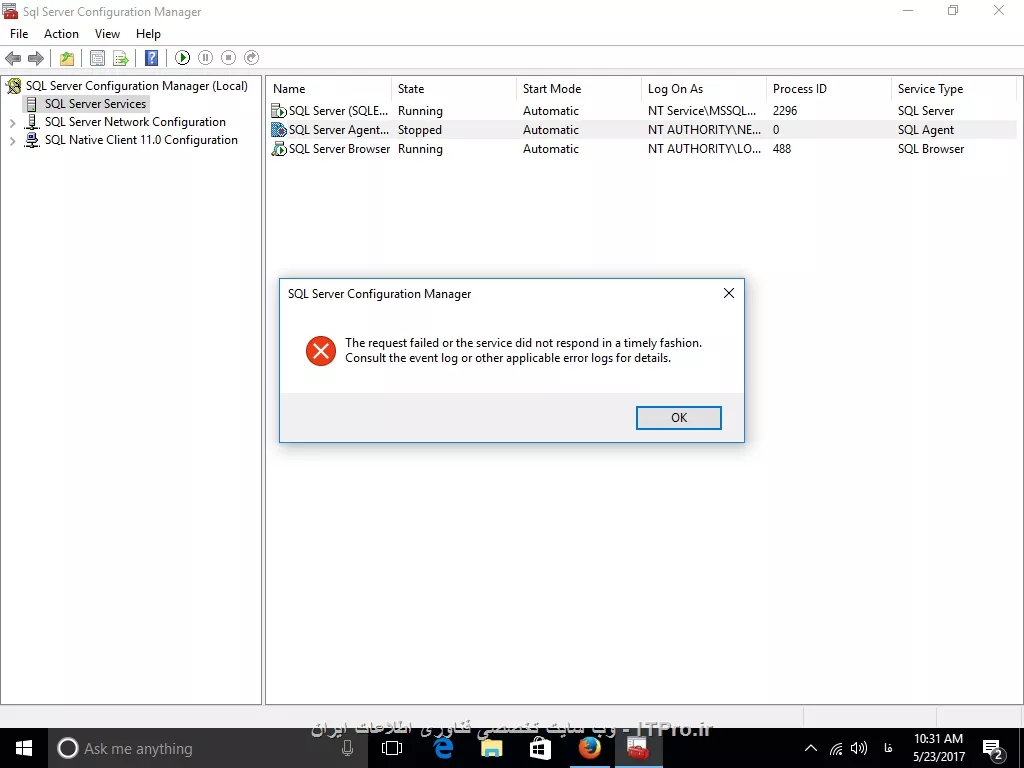Viewport: 1024px width, 768px height.
Task: Click the Forward arrow in toolbar
Action: (36, 58)
